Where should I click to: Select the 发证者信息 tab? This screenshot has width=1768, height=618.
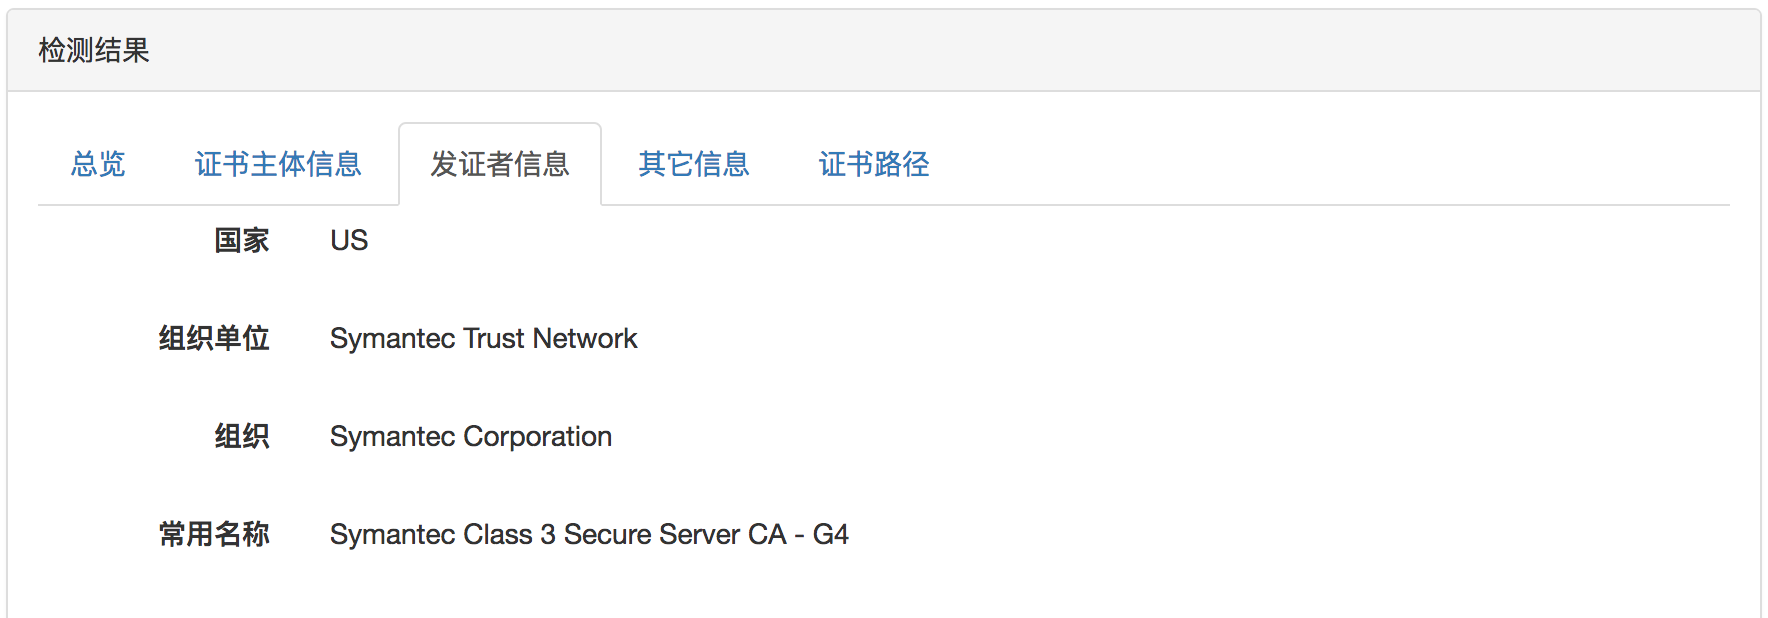pos(499,164)
